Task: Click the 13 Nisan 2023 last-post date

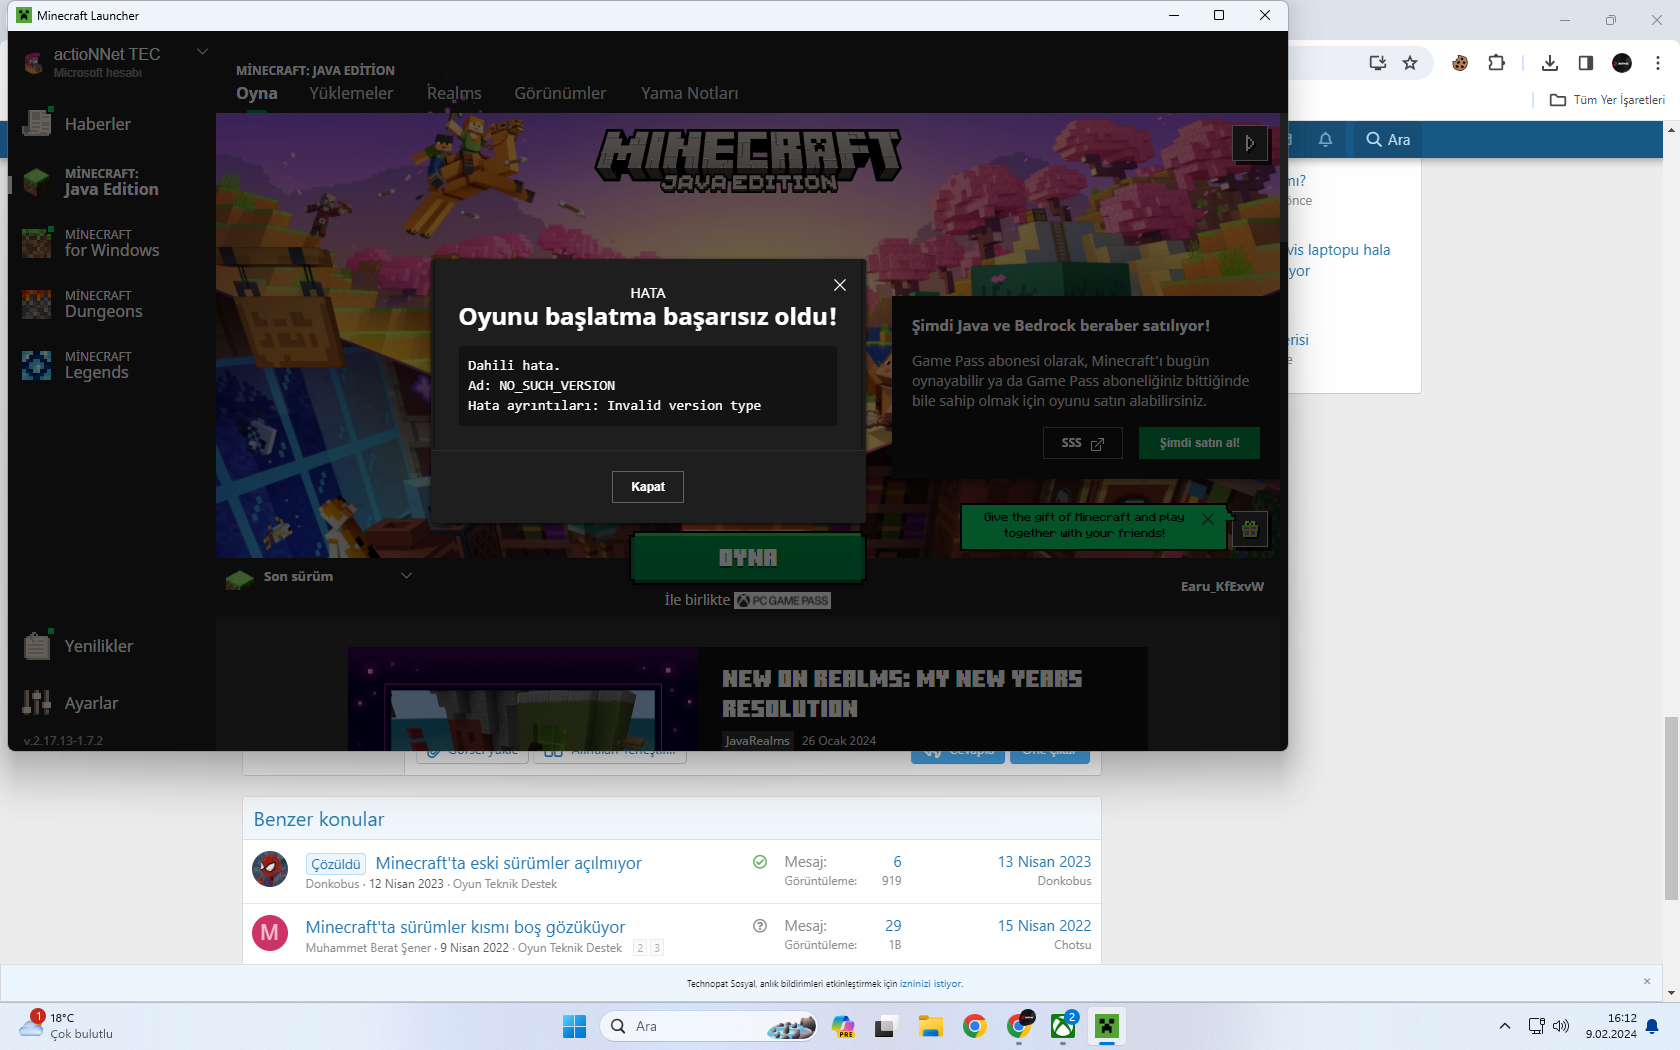Action: coord(1044,862)
